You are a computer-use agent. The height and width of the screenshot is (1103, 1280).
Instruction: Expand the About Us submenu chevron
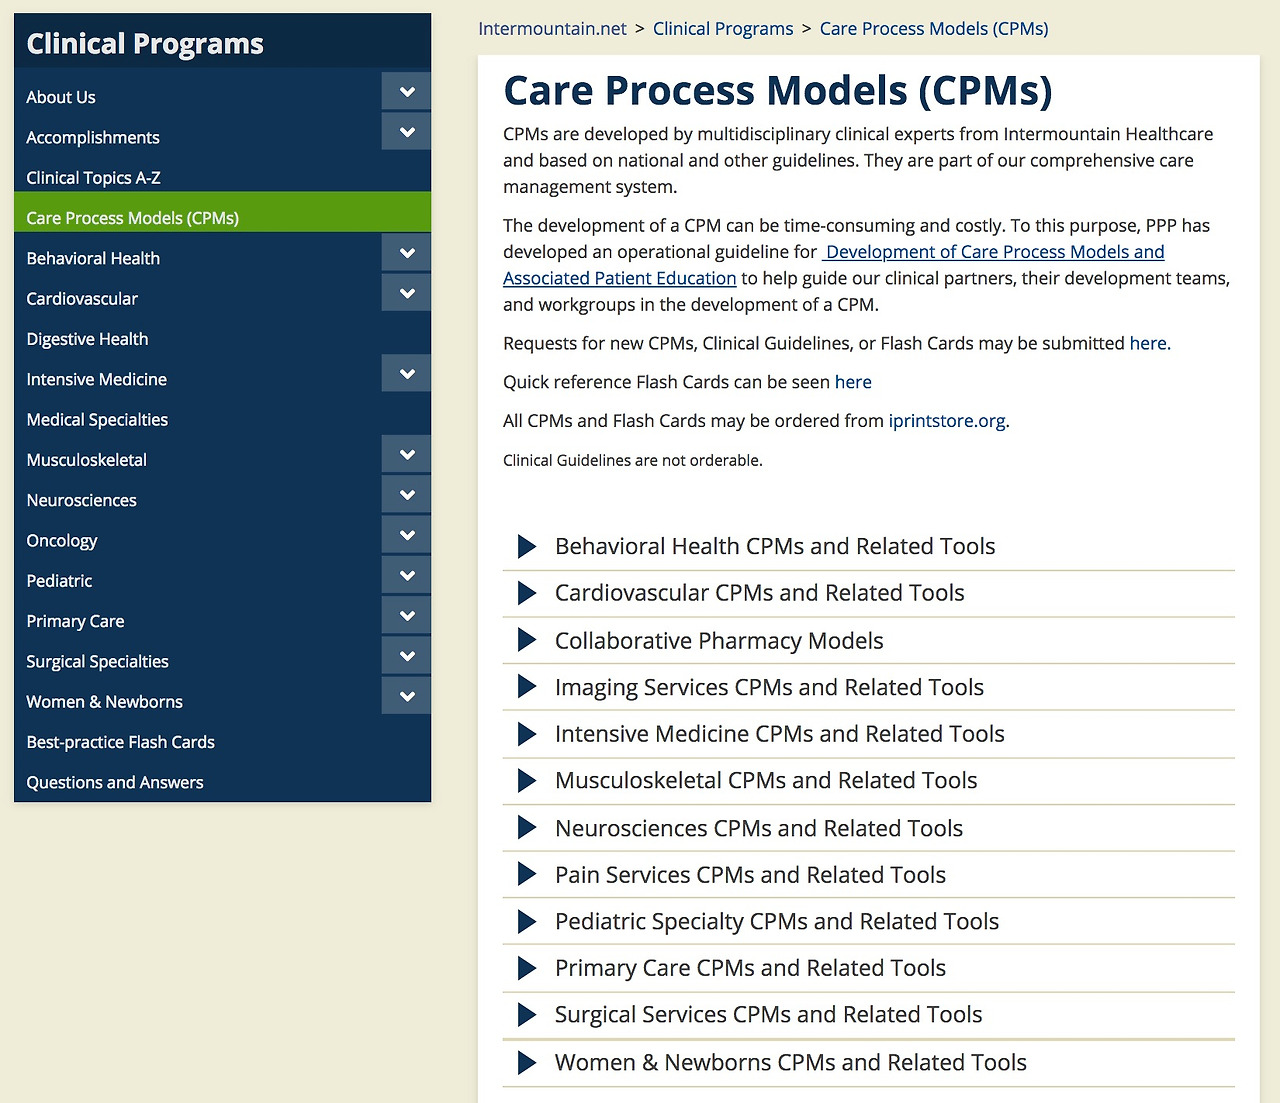pyautogui.click(x=406, y=91)
